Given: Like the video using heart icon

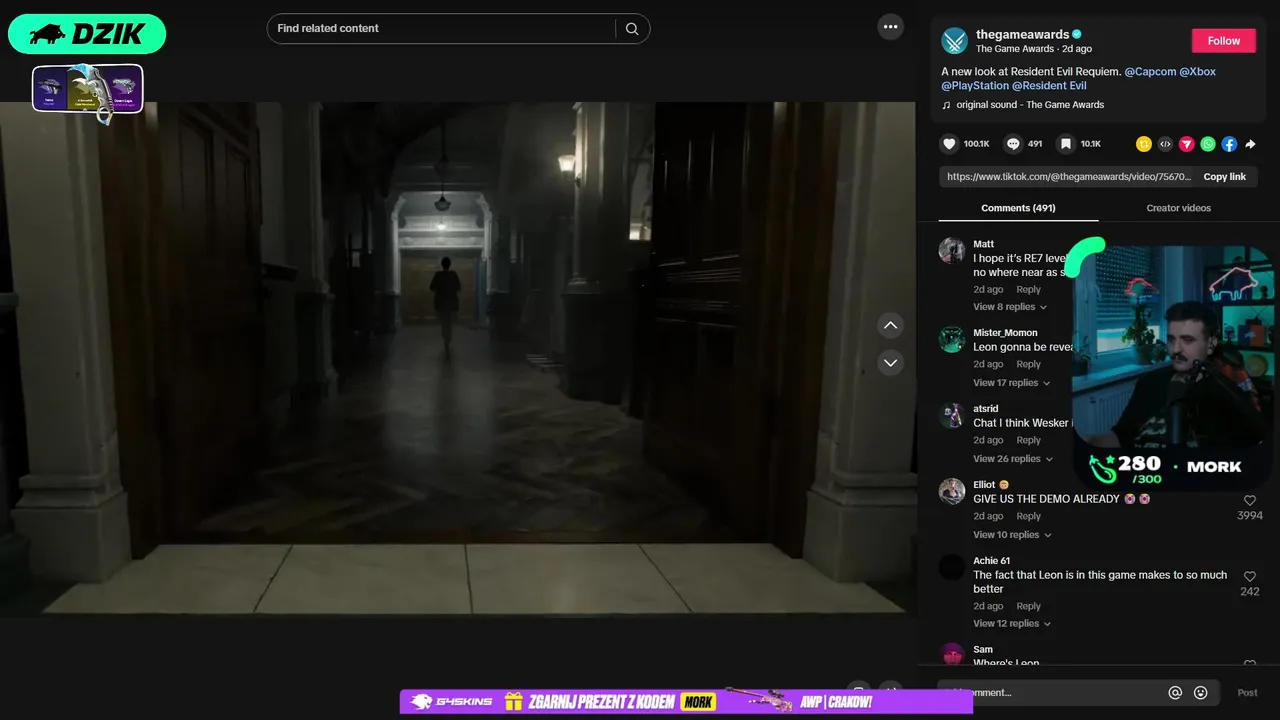Looking at the screenshot, I should 949,144.
